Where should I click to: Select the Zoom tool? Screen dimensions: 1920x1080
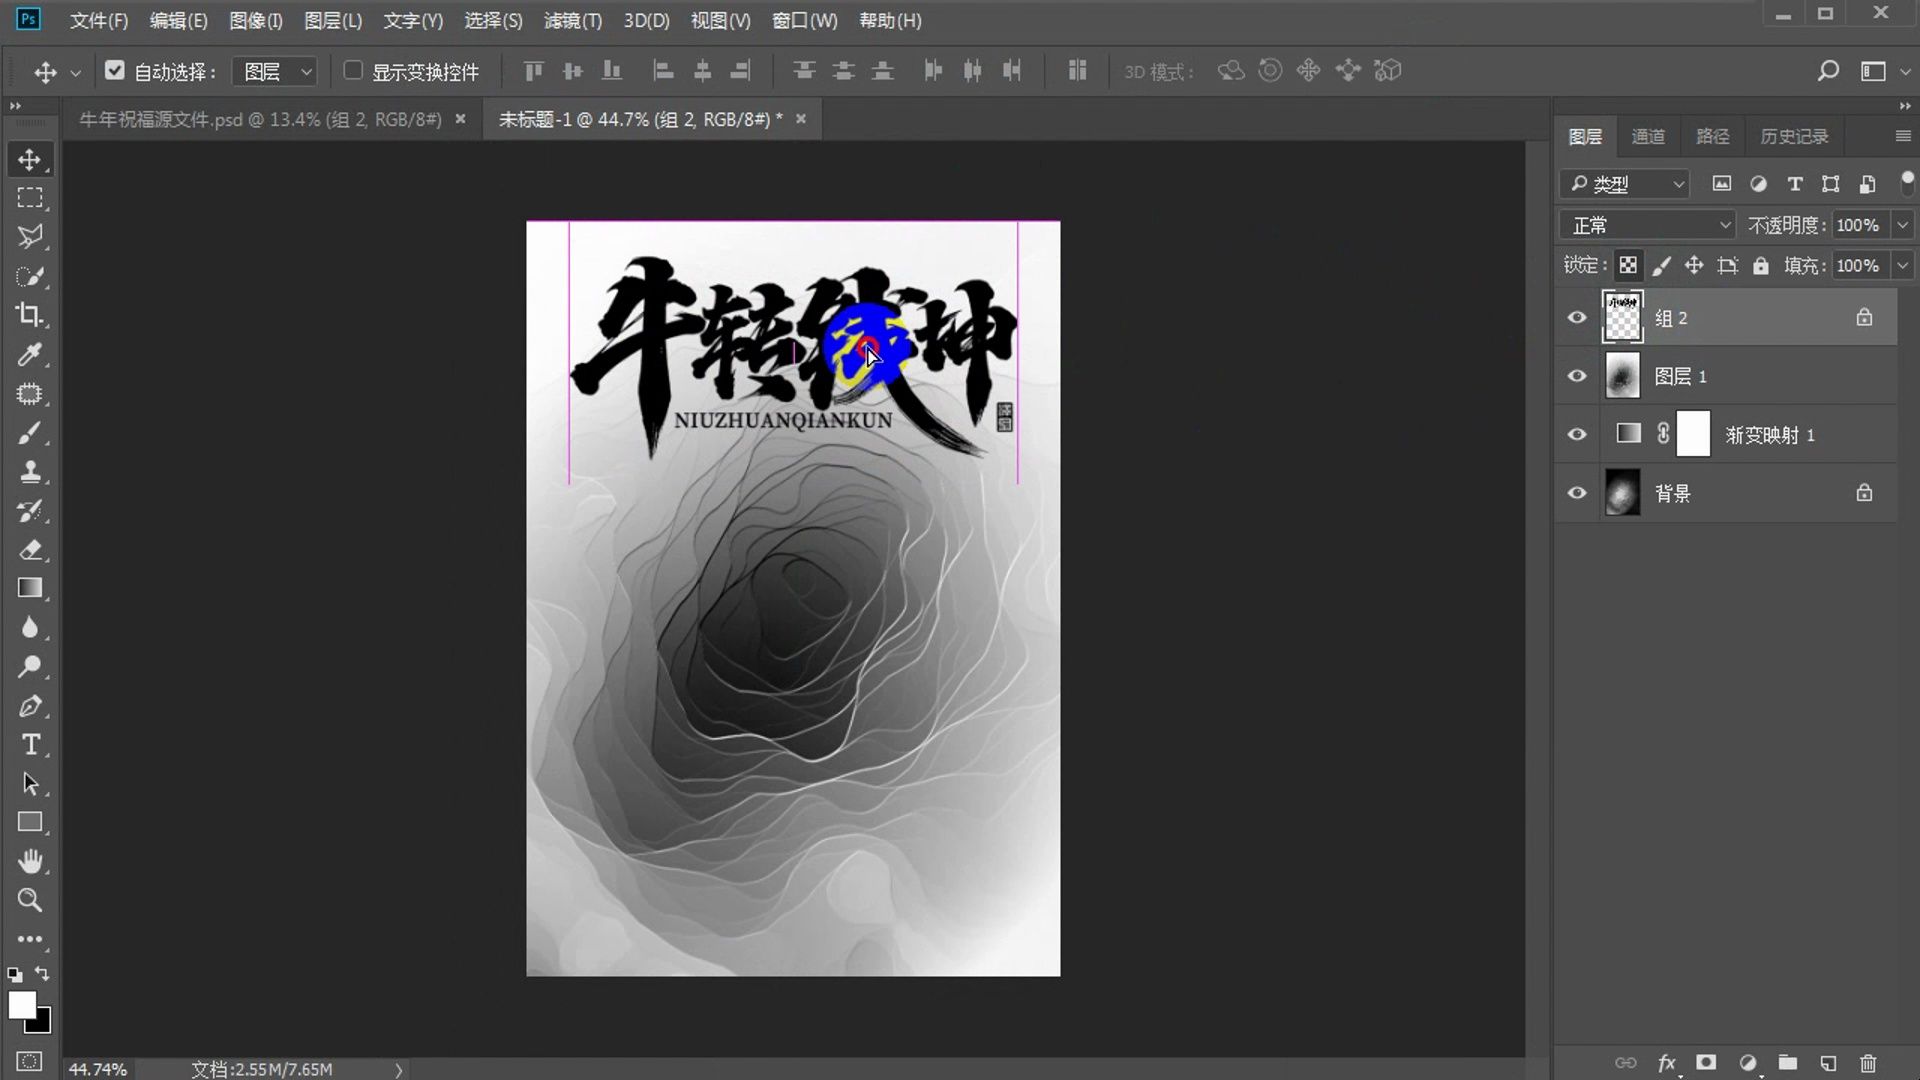[30, 900]
